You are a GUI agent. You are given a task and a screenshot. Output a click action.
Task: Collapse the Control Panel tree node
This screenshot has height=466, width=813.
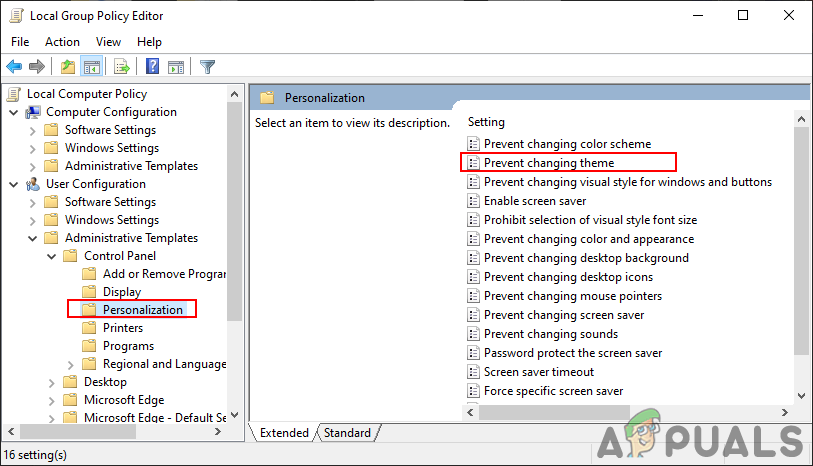coord(51,257)
